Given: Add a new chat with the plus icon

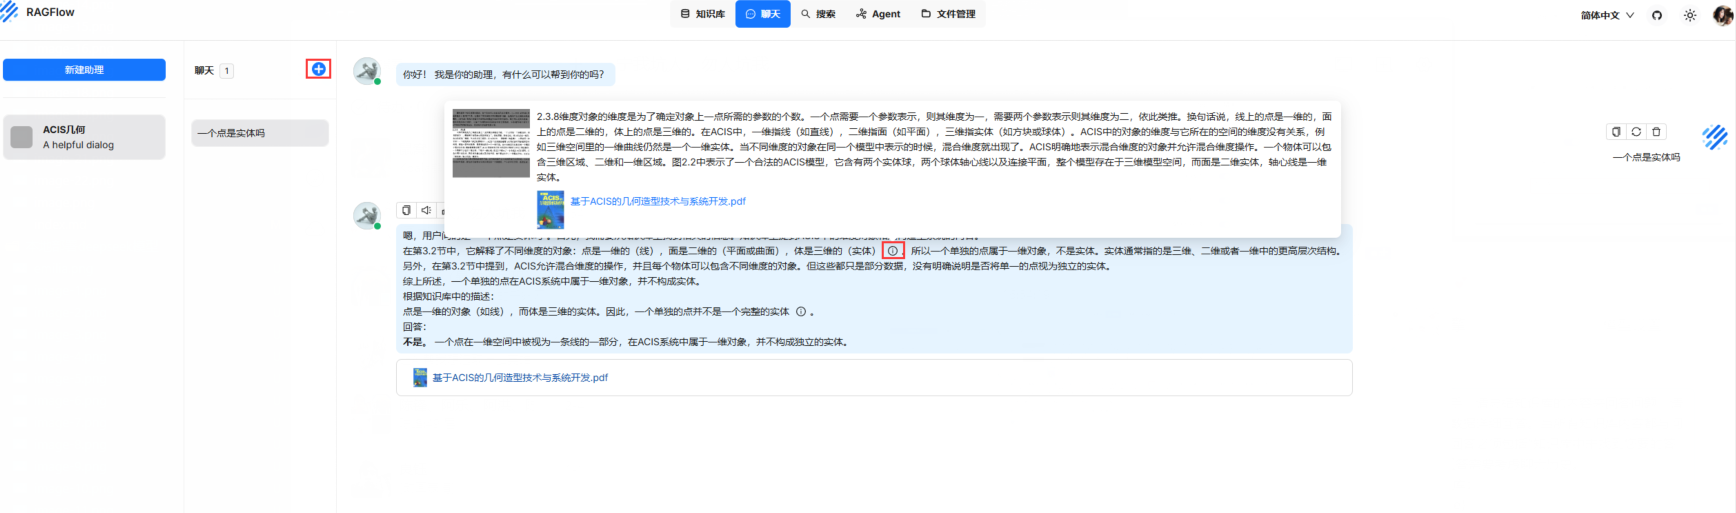Looking at the screenshot, I should (x=318, y=69).
